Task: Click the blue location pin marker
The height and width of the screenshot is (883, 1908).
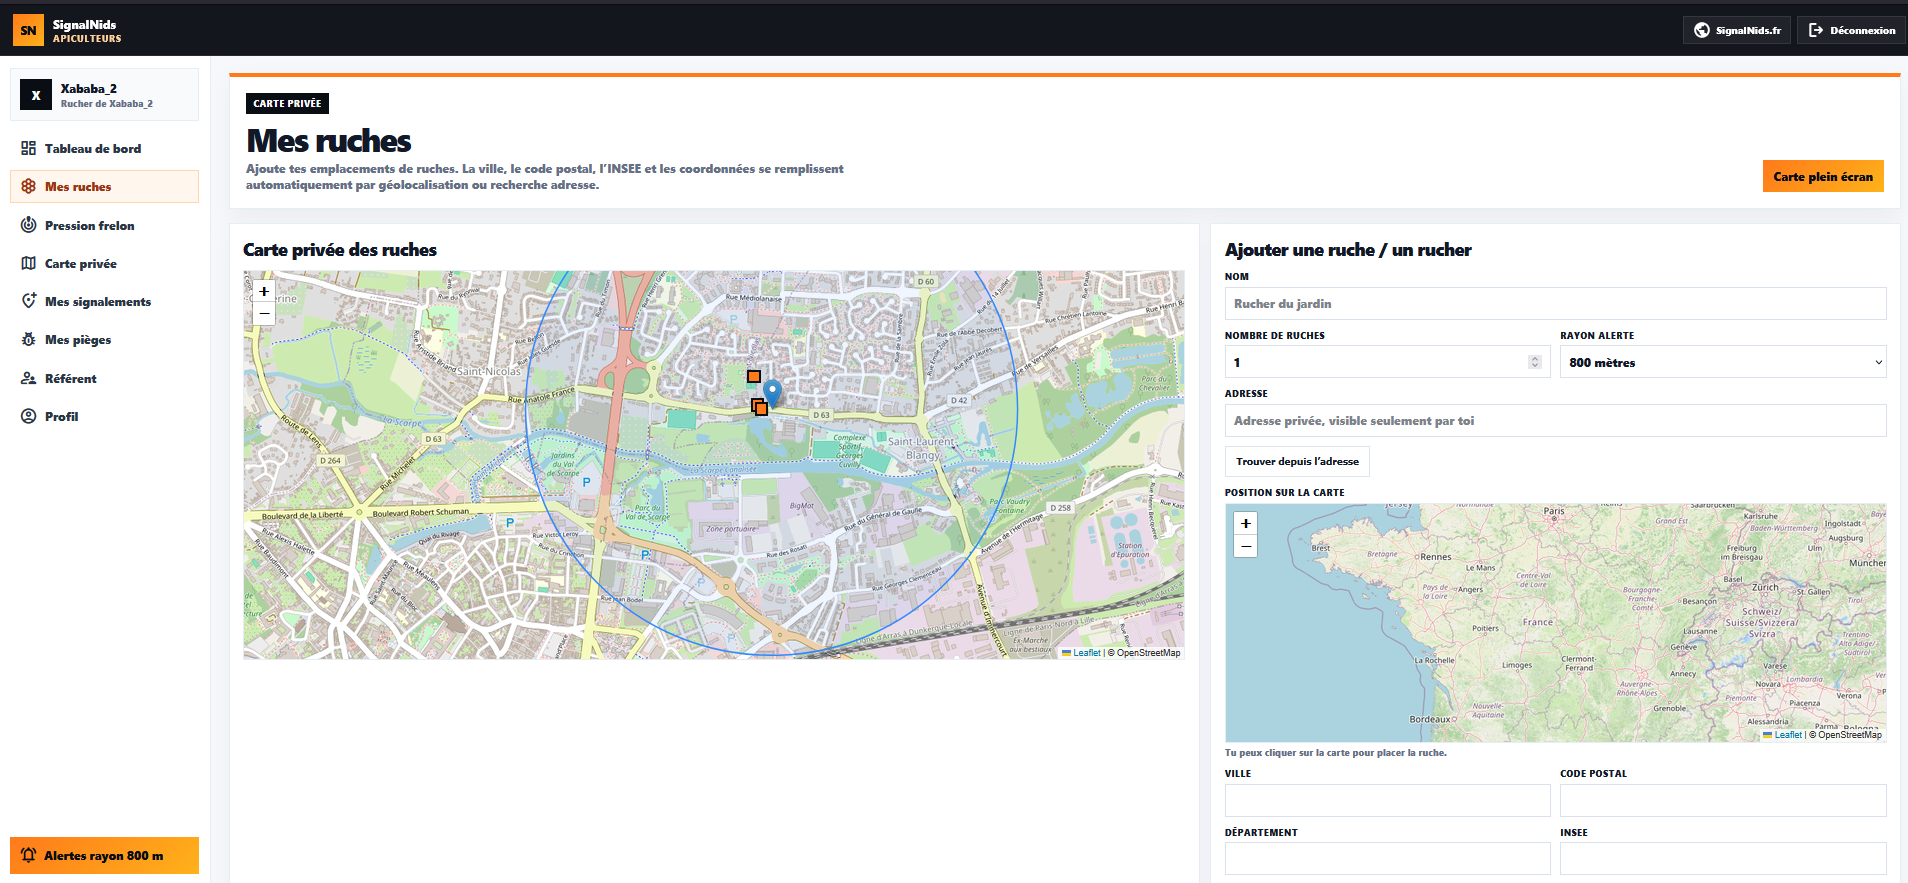Action: click(x=772, y=393)
